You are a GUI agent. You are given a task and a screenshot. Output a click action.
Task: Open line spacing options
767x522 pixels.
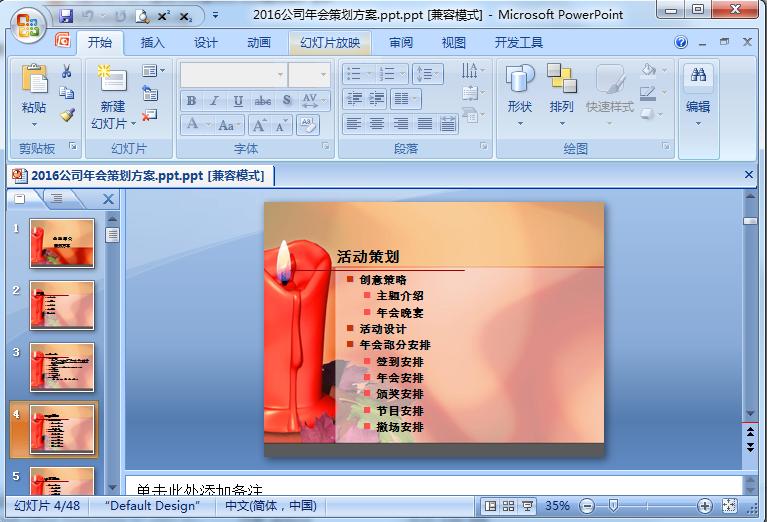[428, 74]
